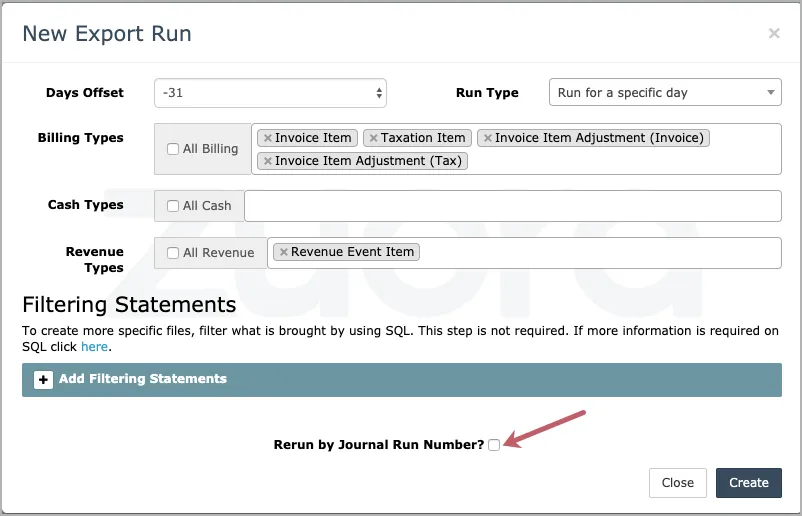Check the All Billing checkbox
The height and width of the screenshot is (516, 802).
coord(173,149)
